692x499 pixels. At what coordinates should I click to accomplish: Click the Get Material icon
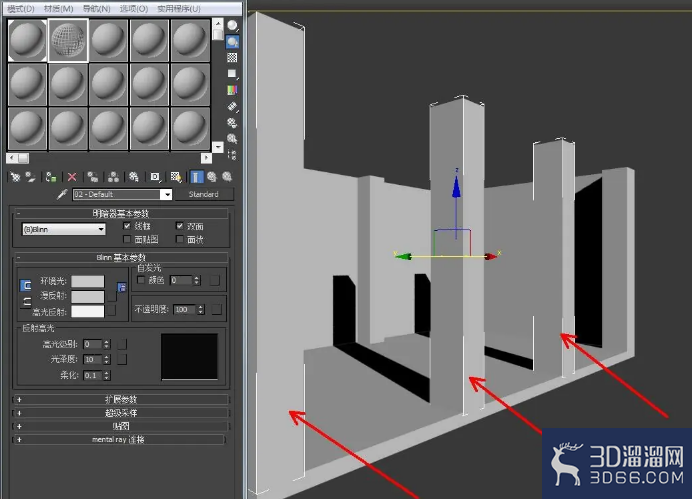(15, 177)
